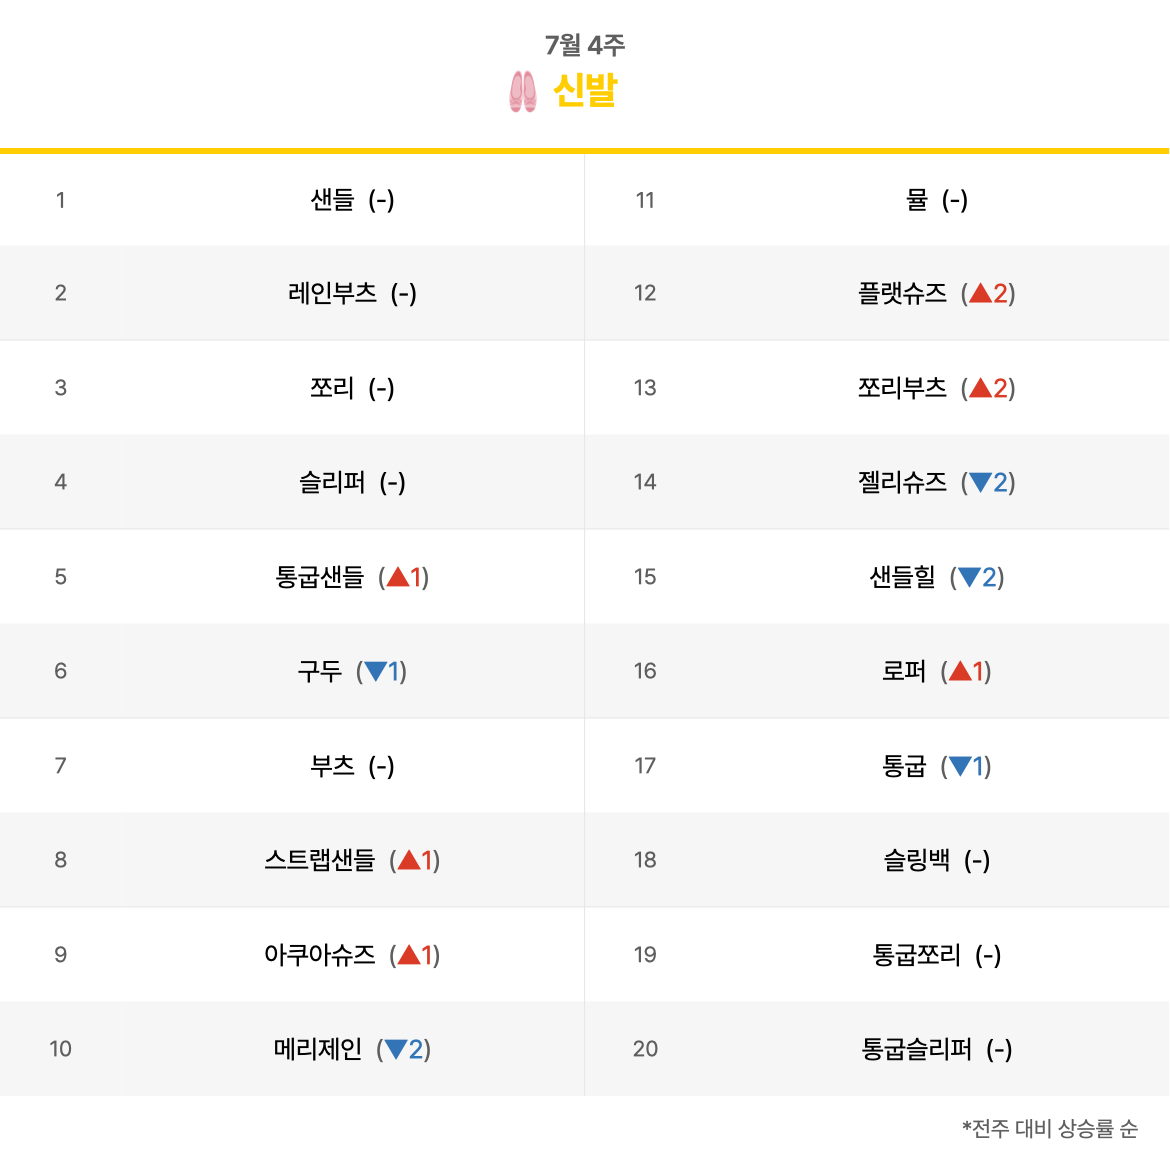Viewport: 1170px width, 1170px height.
Task: Click blue down arrow beside 메리제인
Action: click(x=396, y=1050)
